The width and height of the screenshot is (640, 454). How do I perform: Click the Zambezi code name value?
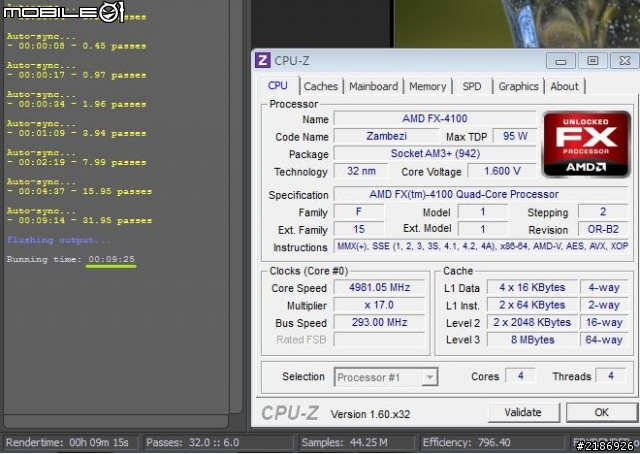coord(386,136)
